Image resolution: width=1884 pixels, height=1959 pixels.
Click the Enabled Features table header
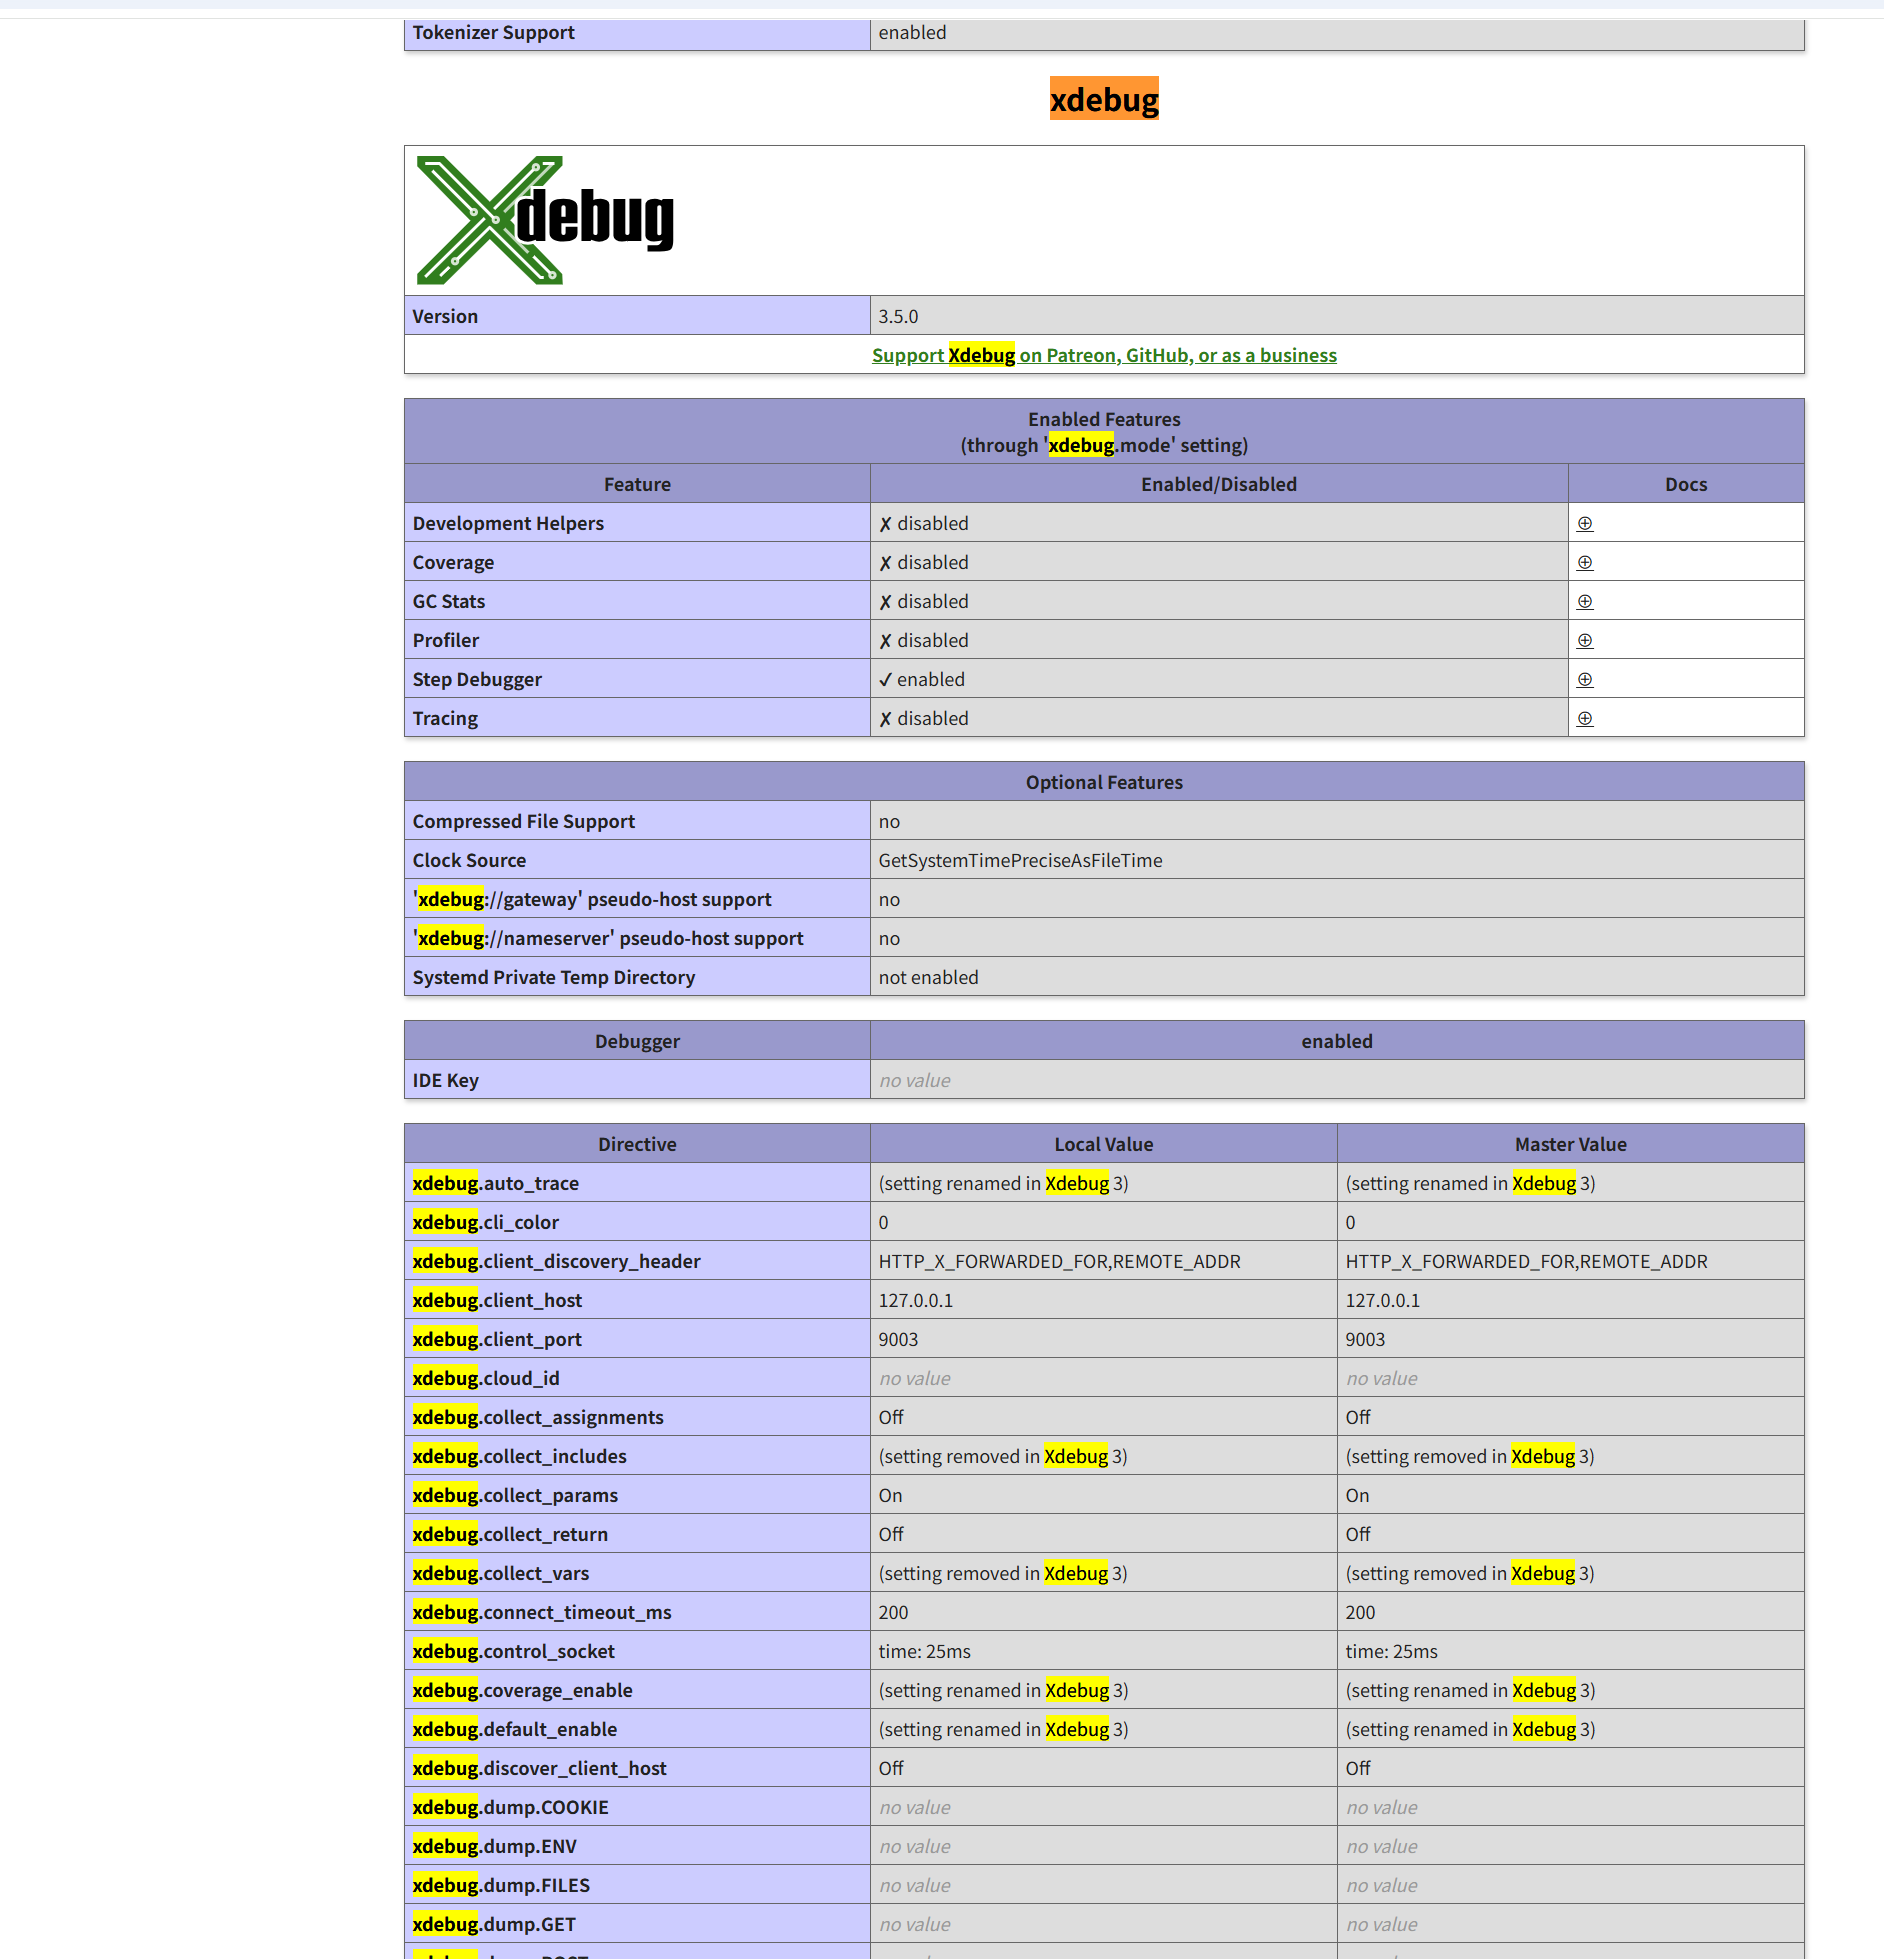pos(1104,432)
